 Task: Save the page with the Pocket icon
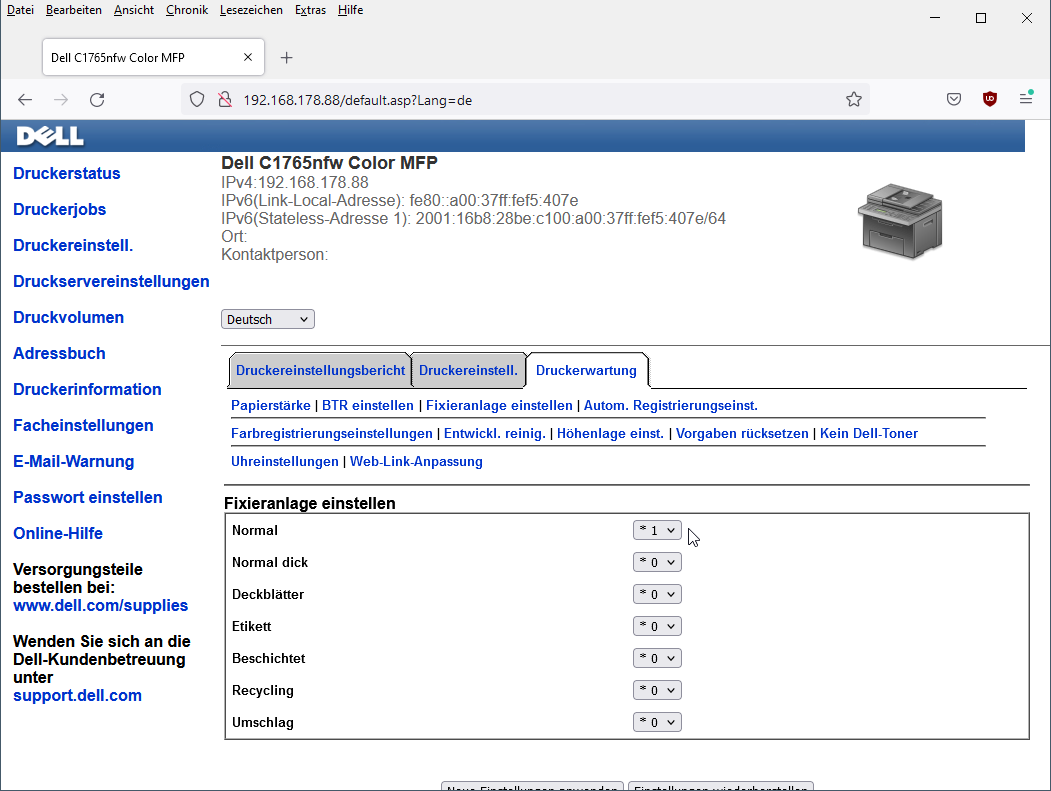(953, 99)
